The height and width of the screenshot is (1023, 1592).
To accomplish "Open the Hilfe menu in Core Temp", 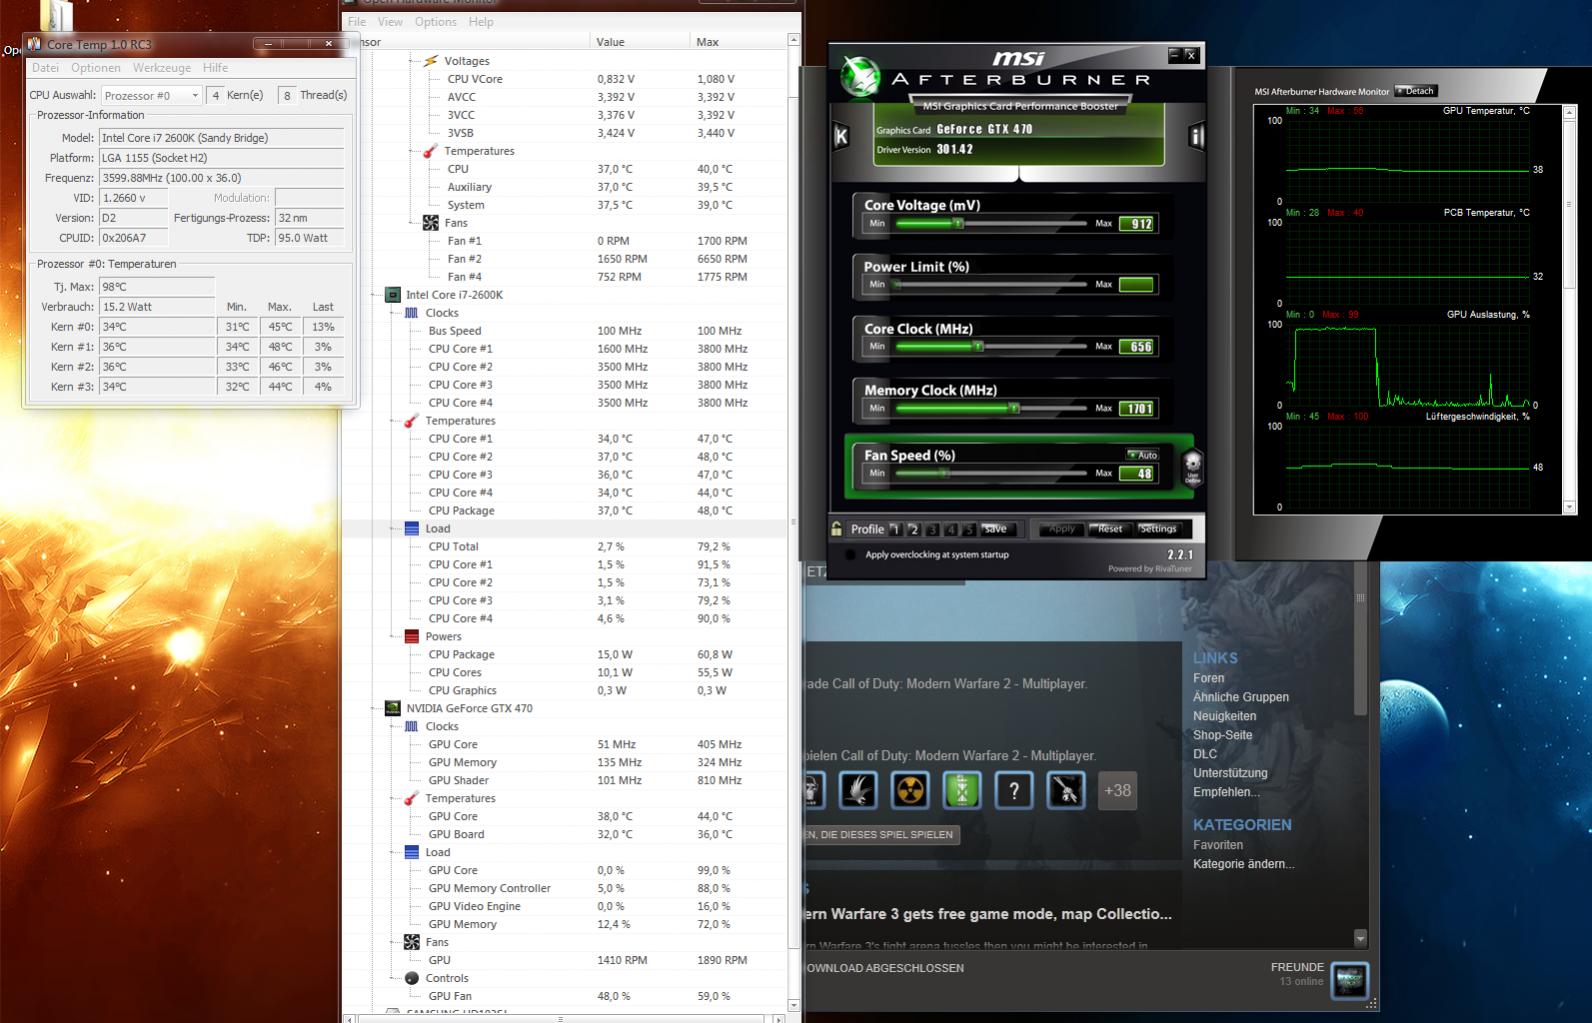I will point(215,68).
